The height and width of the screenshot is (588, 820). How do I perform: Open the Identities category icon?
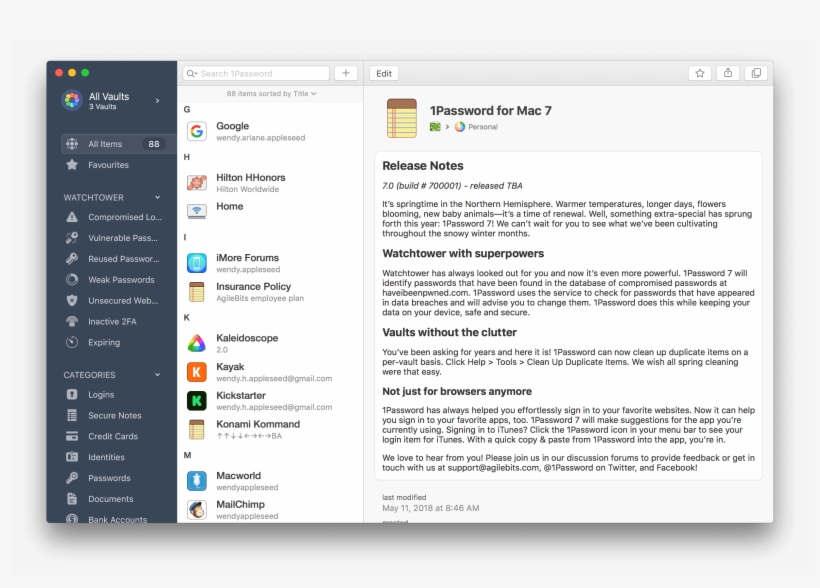(72, 457)
